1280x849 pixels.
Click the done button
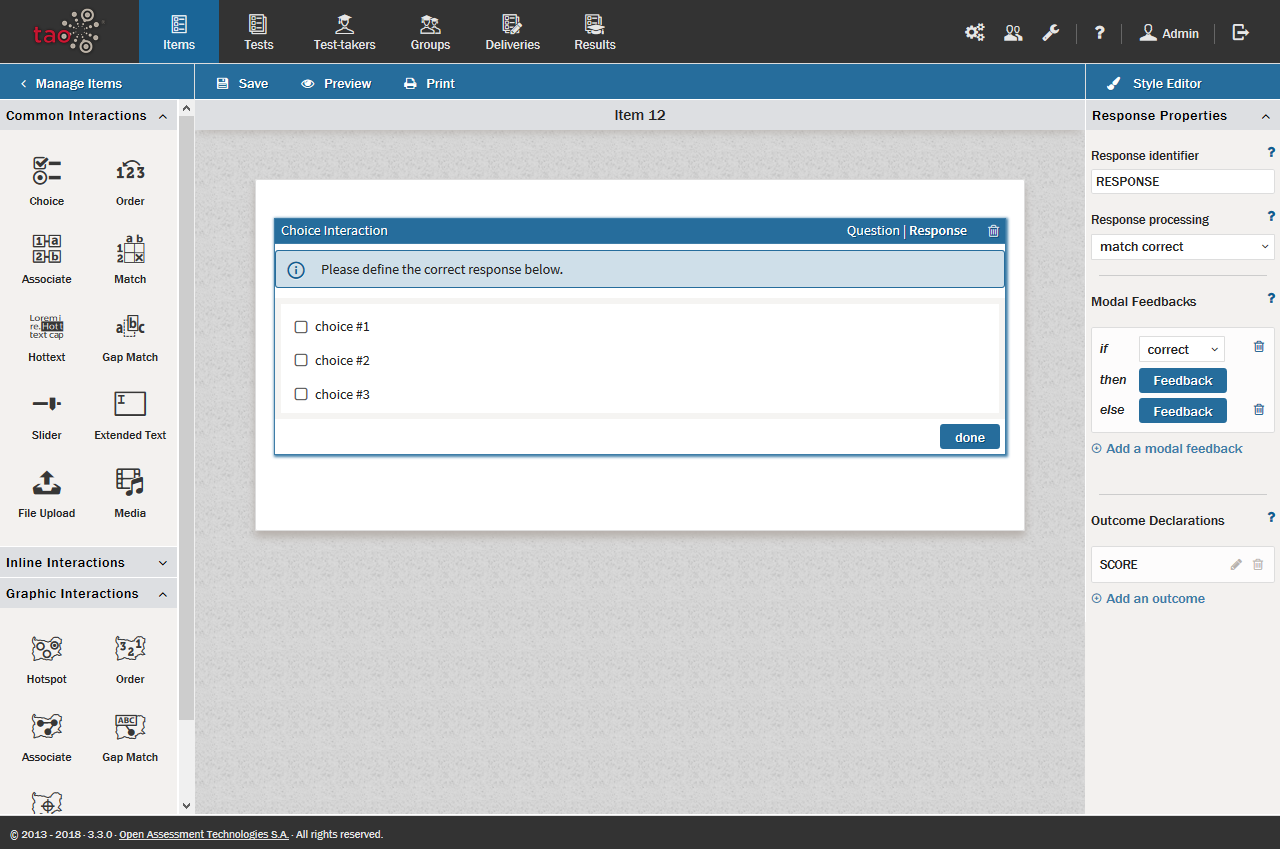pyautogui.click(x=969, y=437)
